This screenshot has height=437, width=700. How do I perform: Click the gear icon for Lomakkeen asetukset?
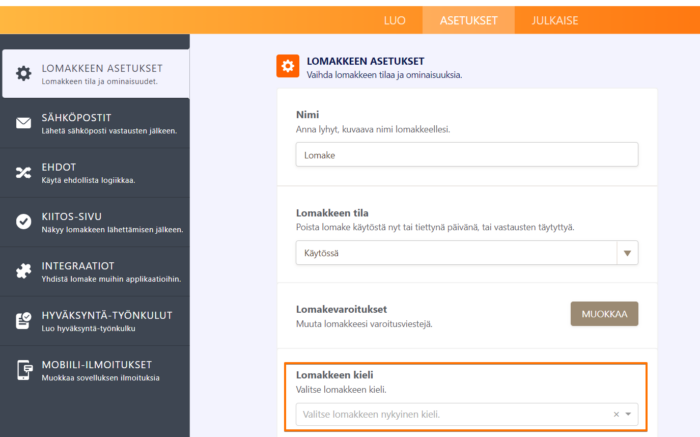pos(23,73)
